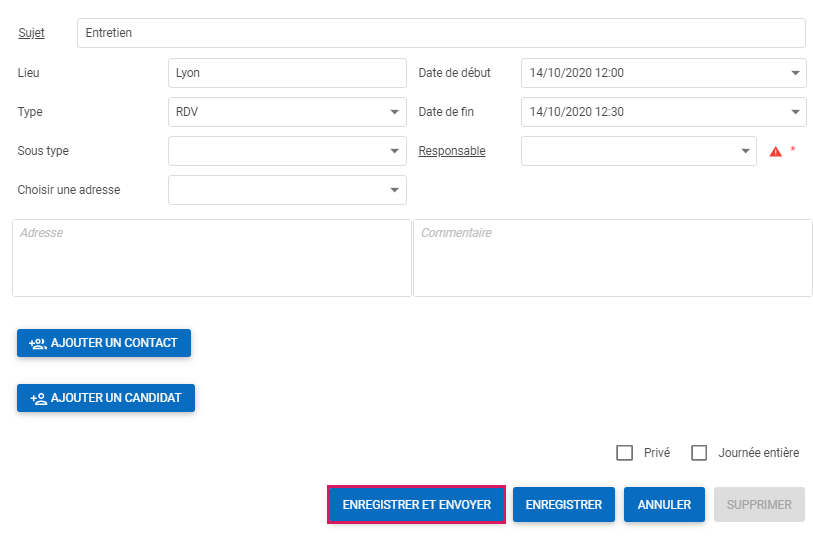Click the red warning icon beside Responsable

[x=775, y=152]
